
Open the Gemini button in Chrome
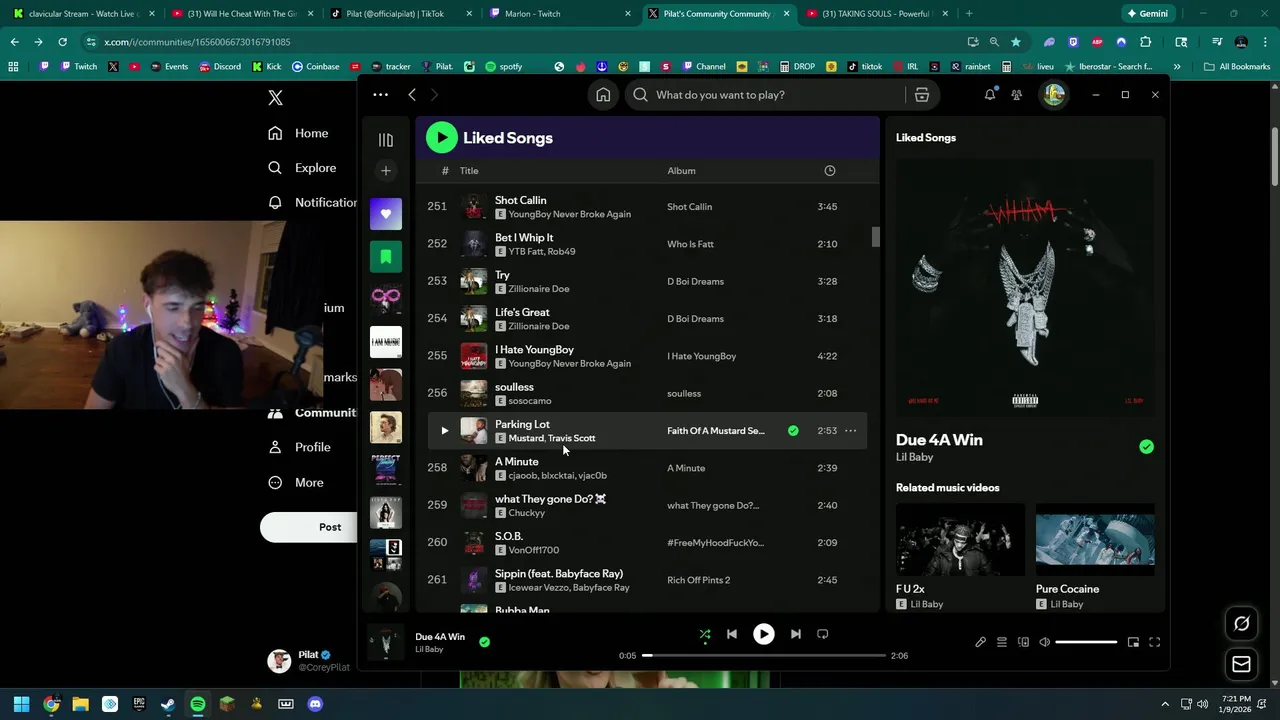pos(1146,14)
